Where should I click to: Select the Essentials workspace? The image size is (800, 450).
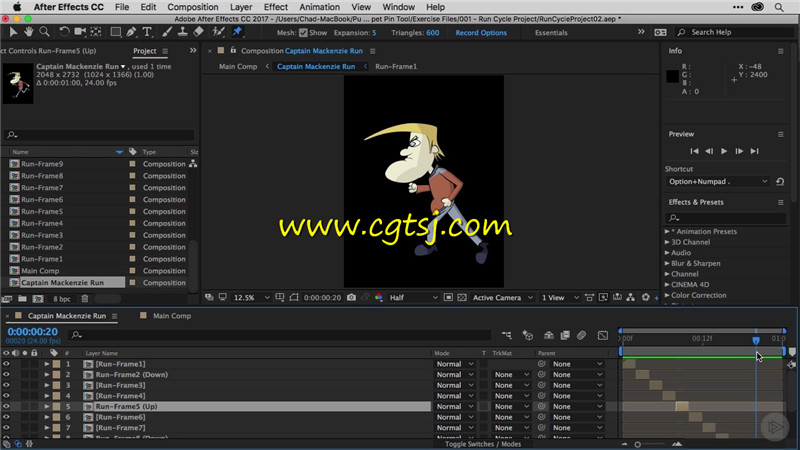(551, 33)
